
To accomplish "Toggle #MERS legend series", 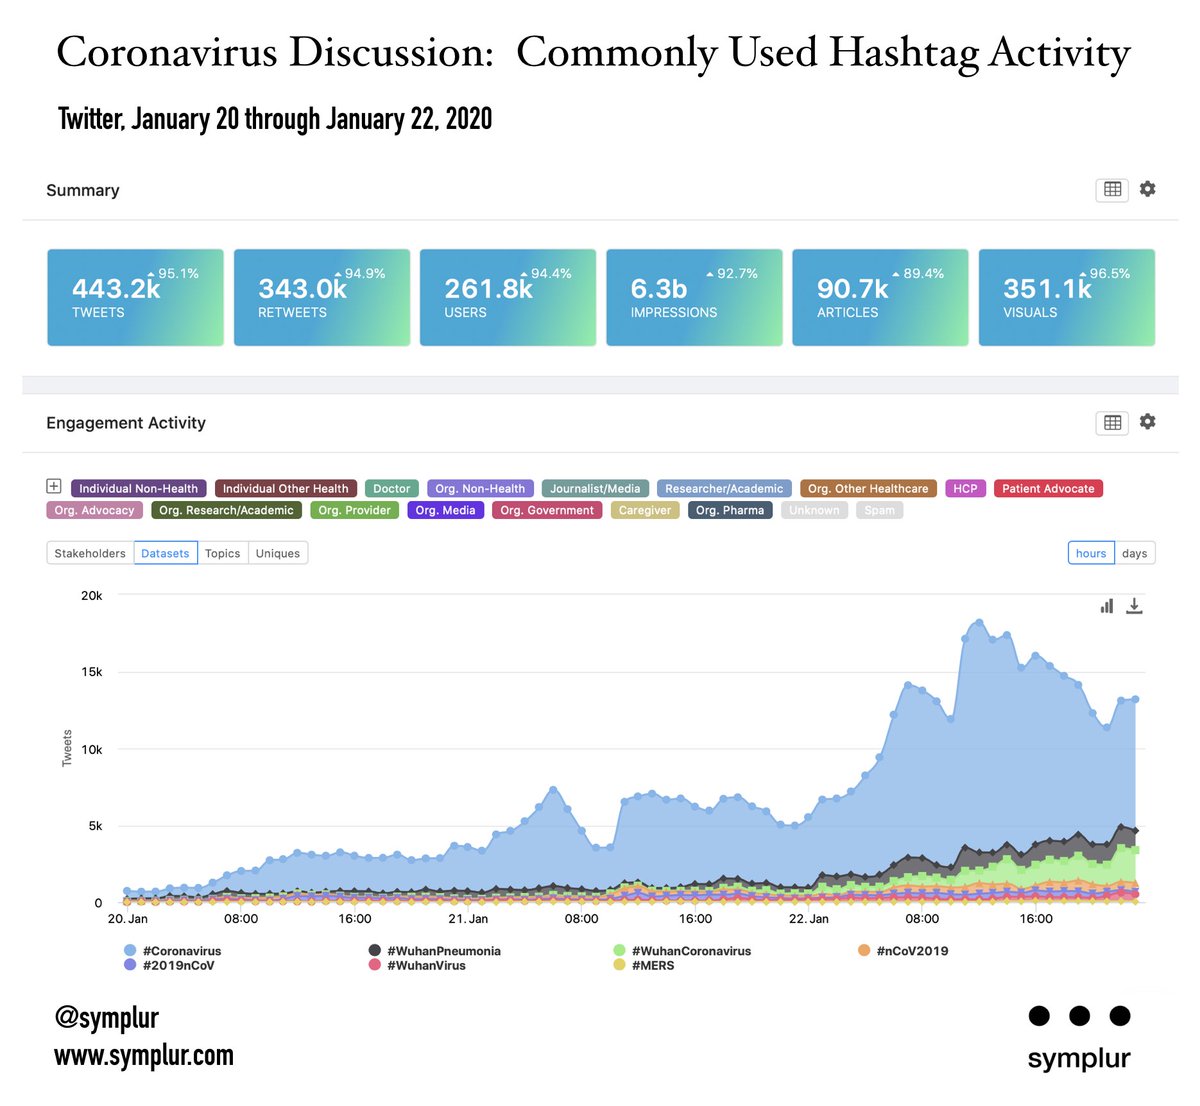I will coord(644,965).
